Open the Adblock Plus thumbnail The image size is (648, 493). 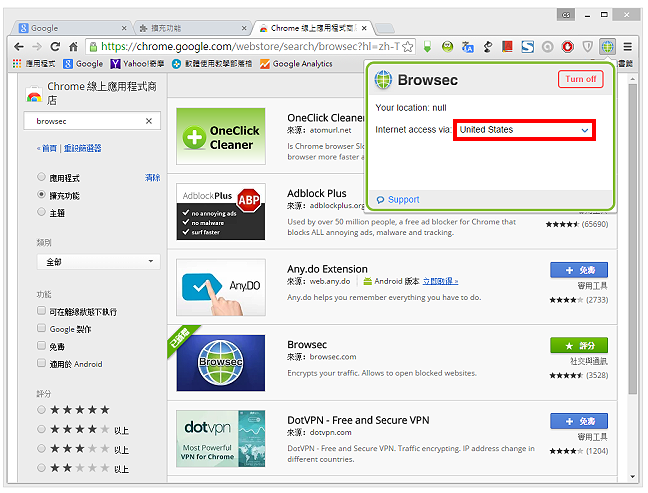coord(221,212)
